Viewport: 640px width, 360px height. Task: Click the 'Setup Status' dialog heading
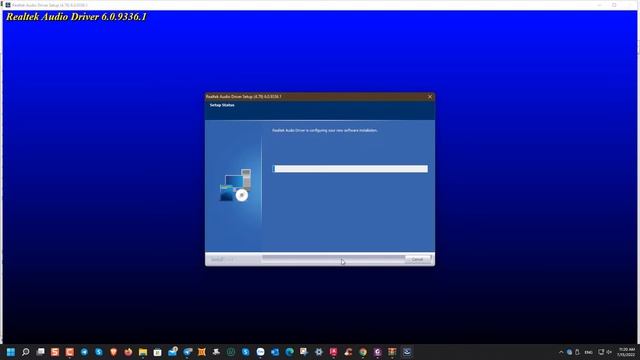pos(222,105)
